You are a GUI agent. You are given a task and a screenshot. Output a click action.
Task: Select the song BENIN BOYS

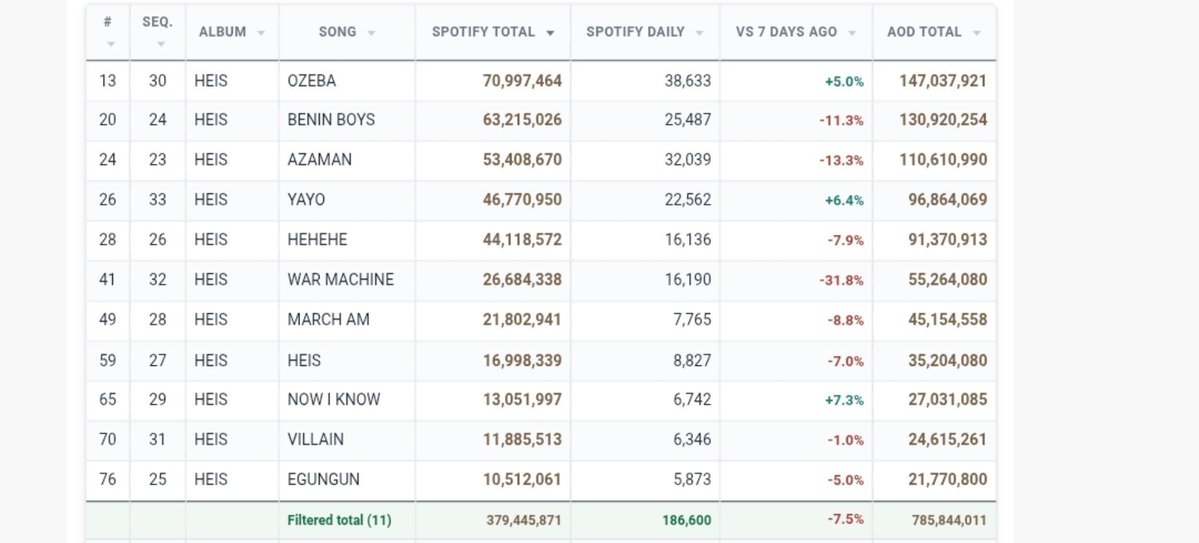[331, 120]
